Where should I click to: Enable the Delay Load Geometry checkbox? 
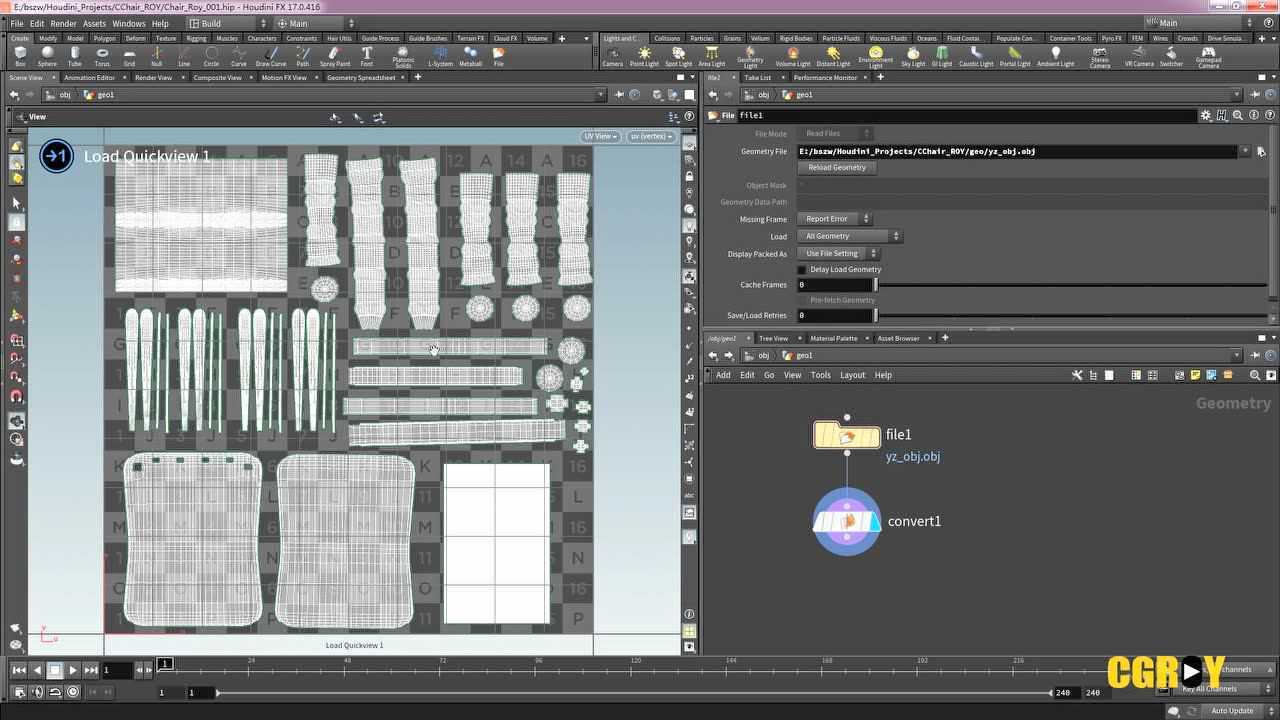802,270
